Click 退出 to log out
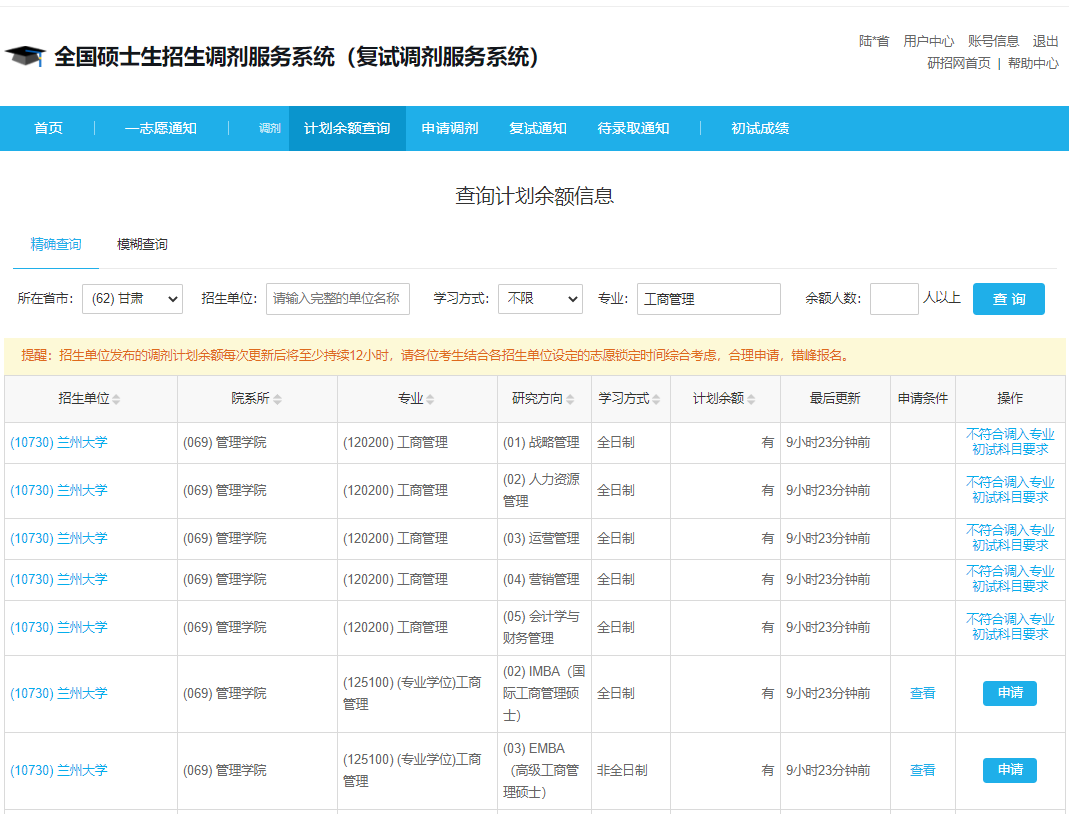 point(1047,40)
